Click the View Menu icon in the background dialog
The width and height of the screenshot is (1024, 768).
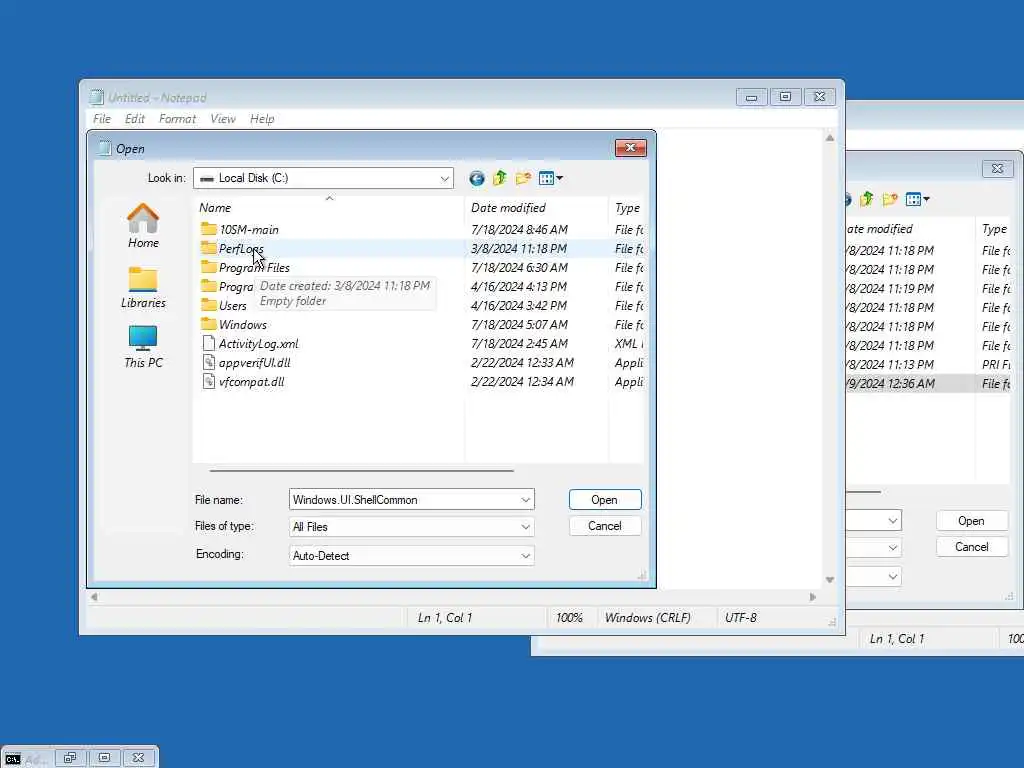918,199
